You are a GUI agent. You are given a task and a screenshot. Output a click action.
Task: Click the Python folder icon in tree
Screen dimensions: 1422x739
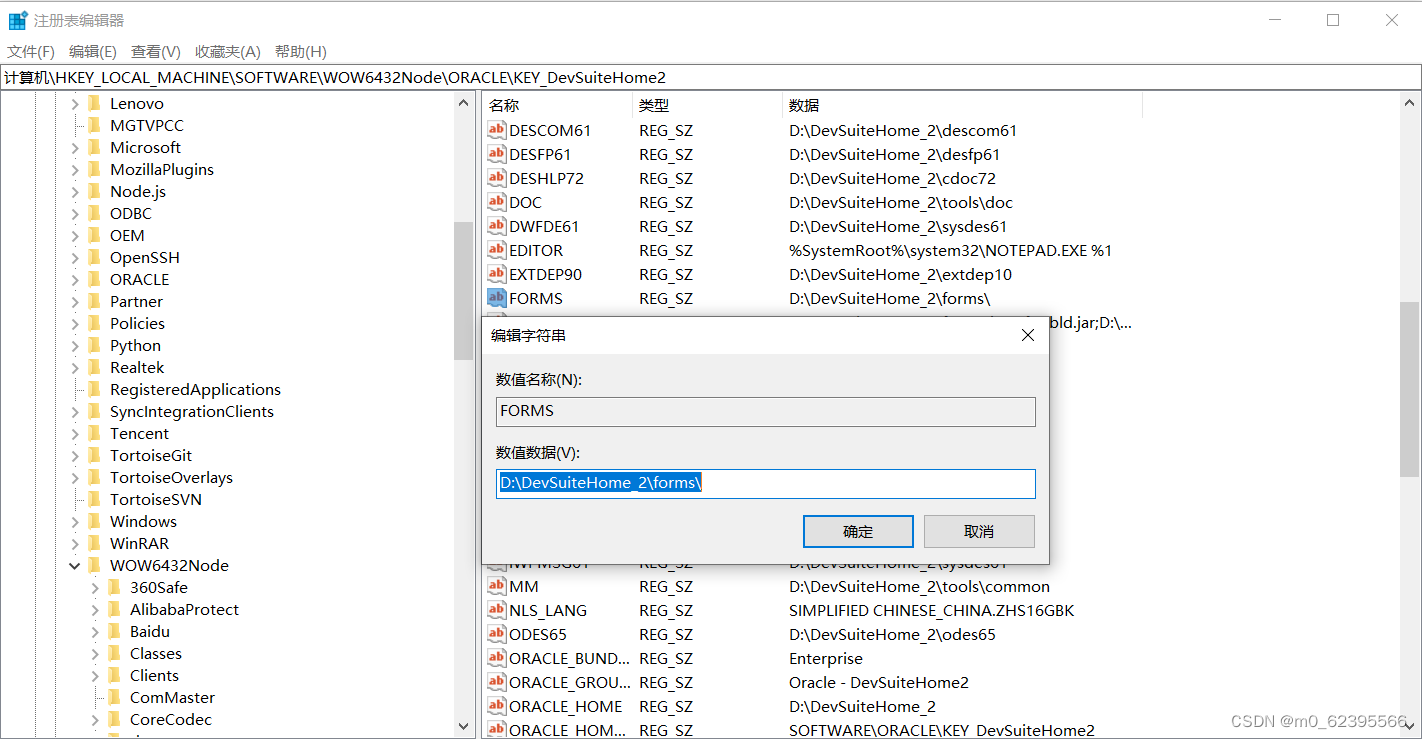94,345
